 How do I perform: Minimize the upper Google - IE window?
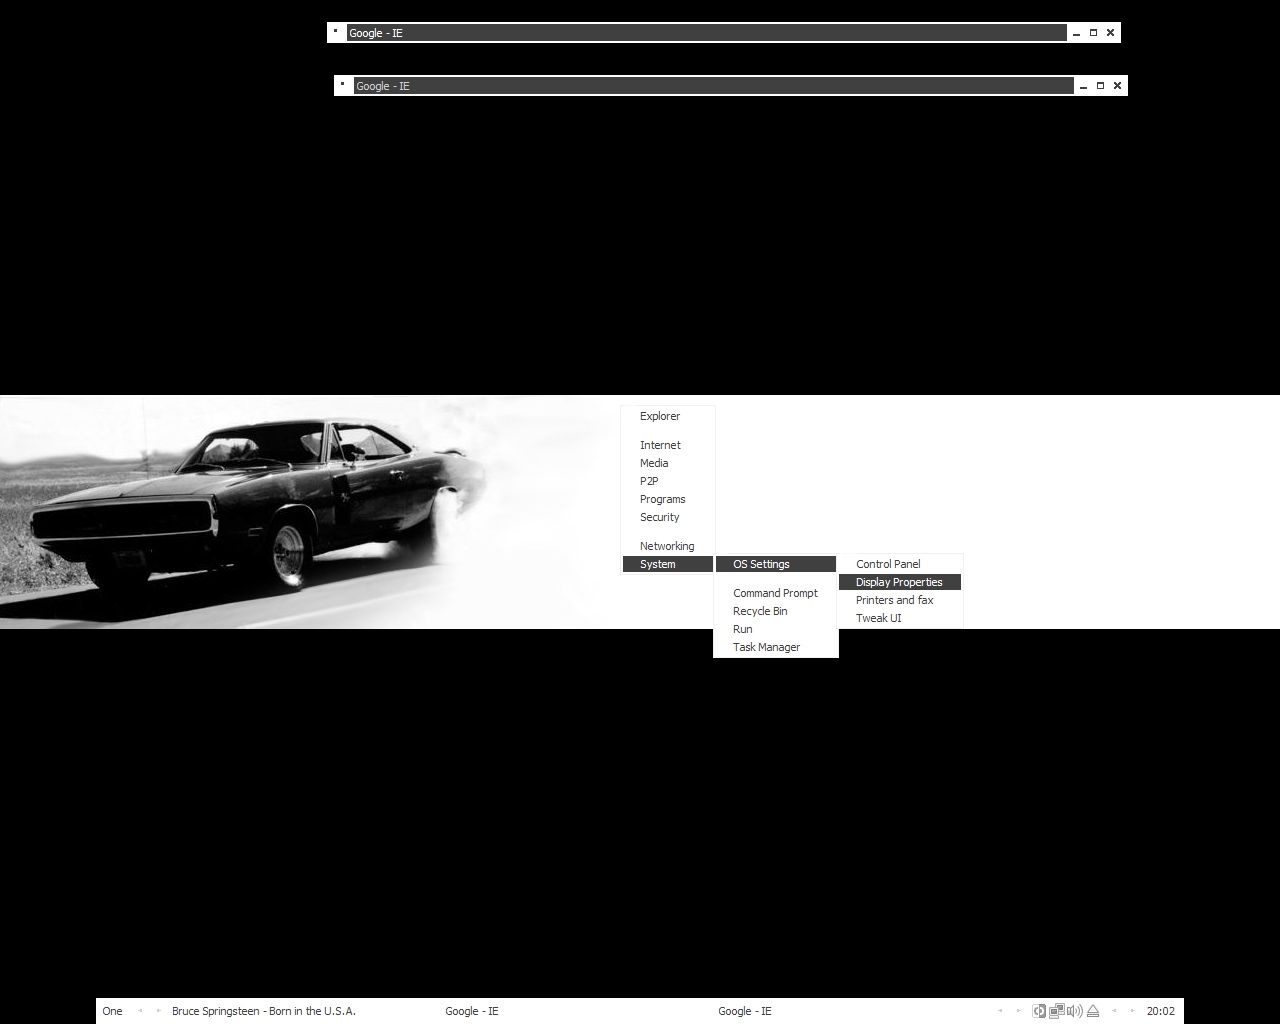pos(1076,33)
